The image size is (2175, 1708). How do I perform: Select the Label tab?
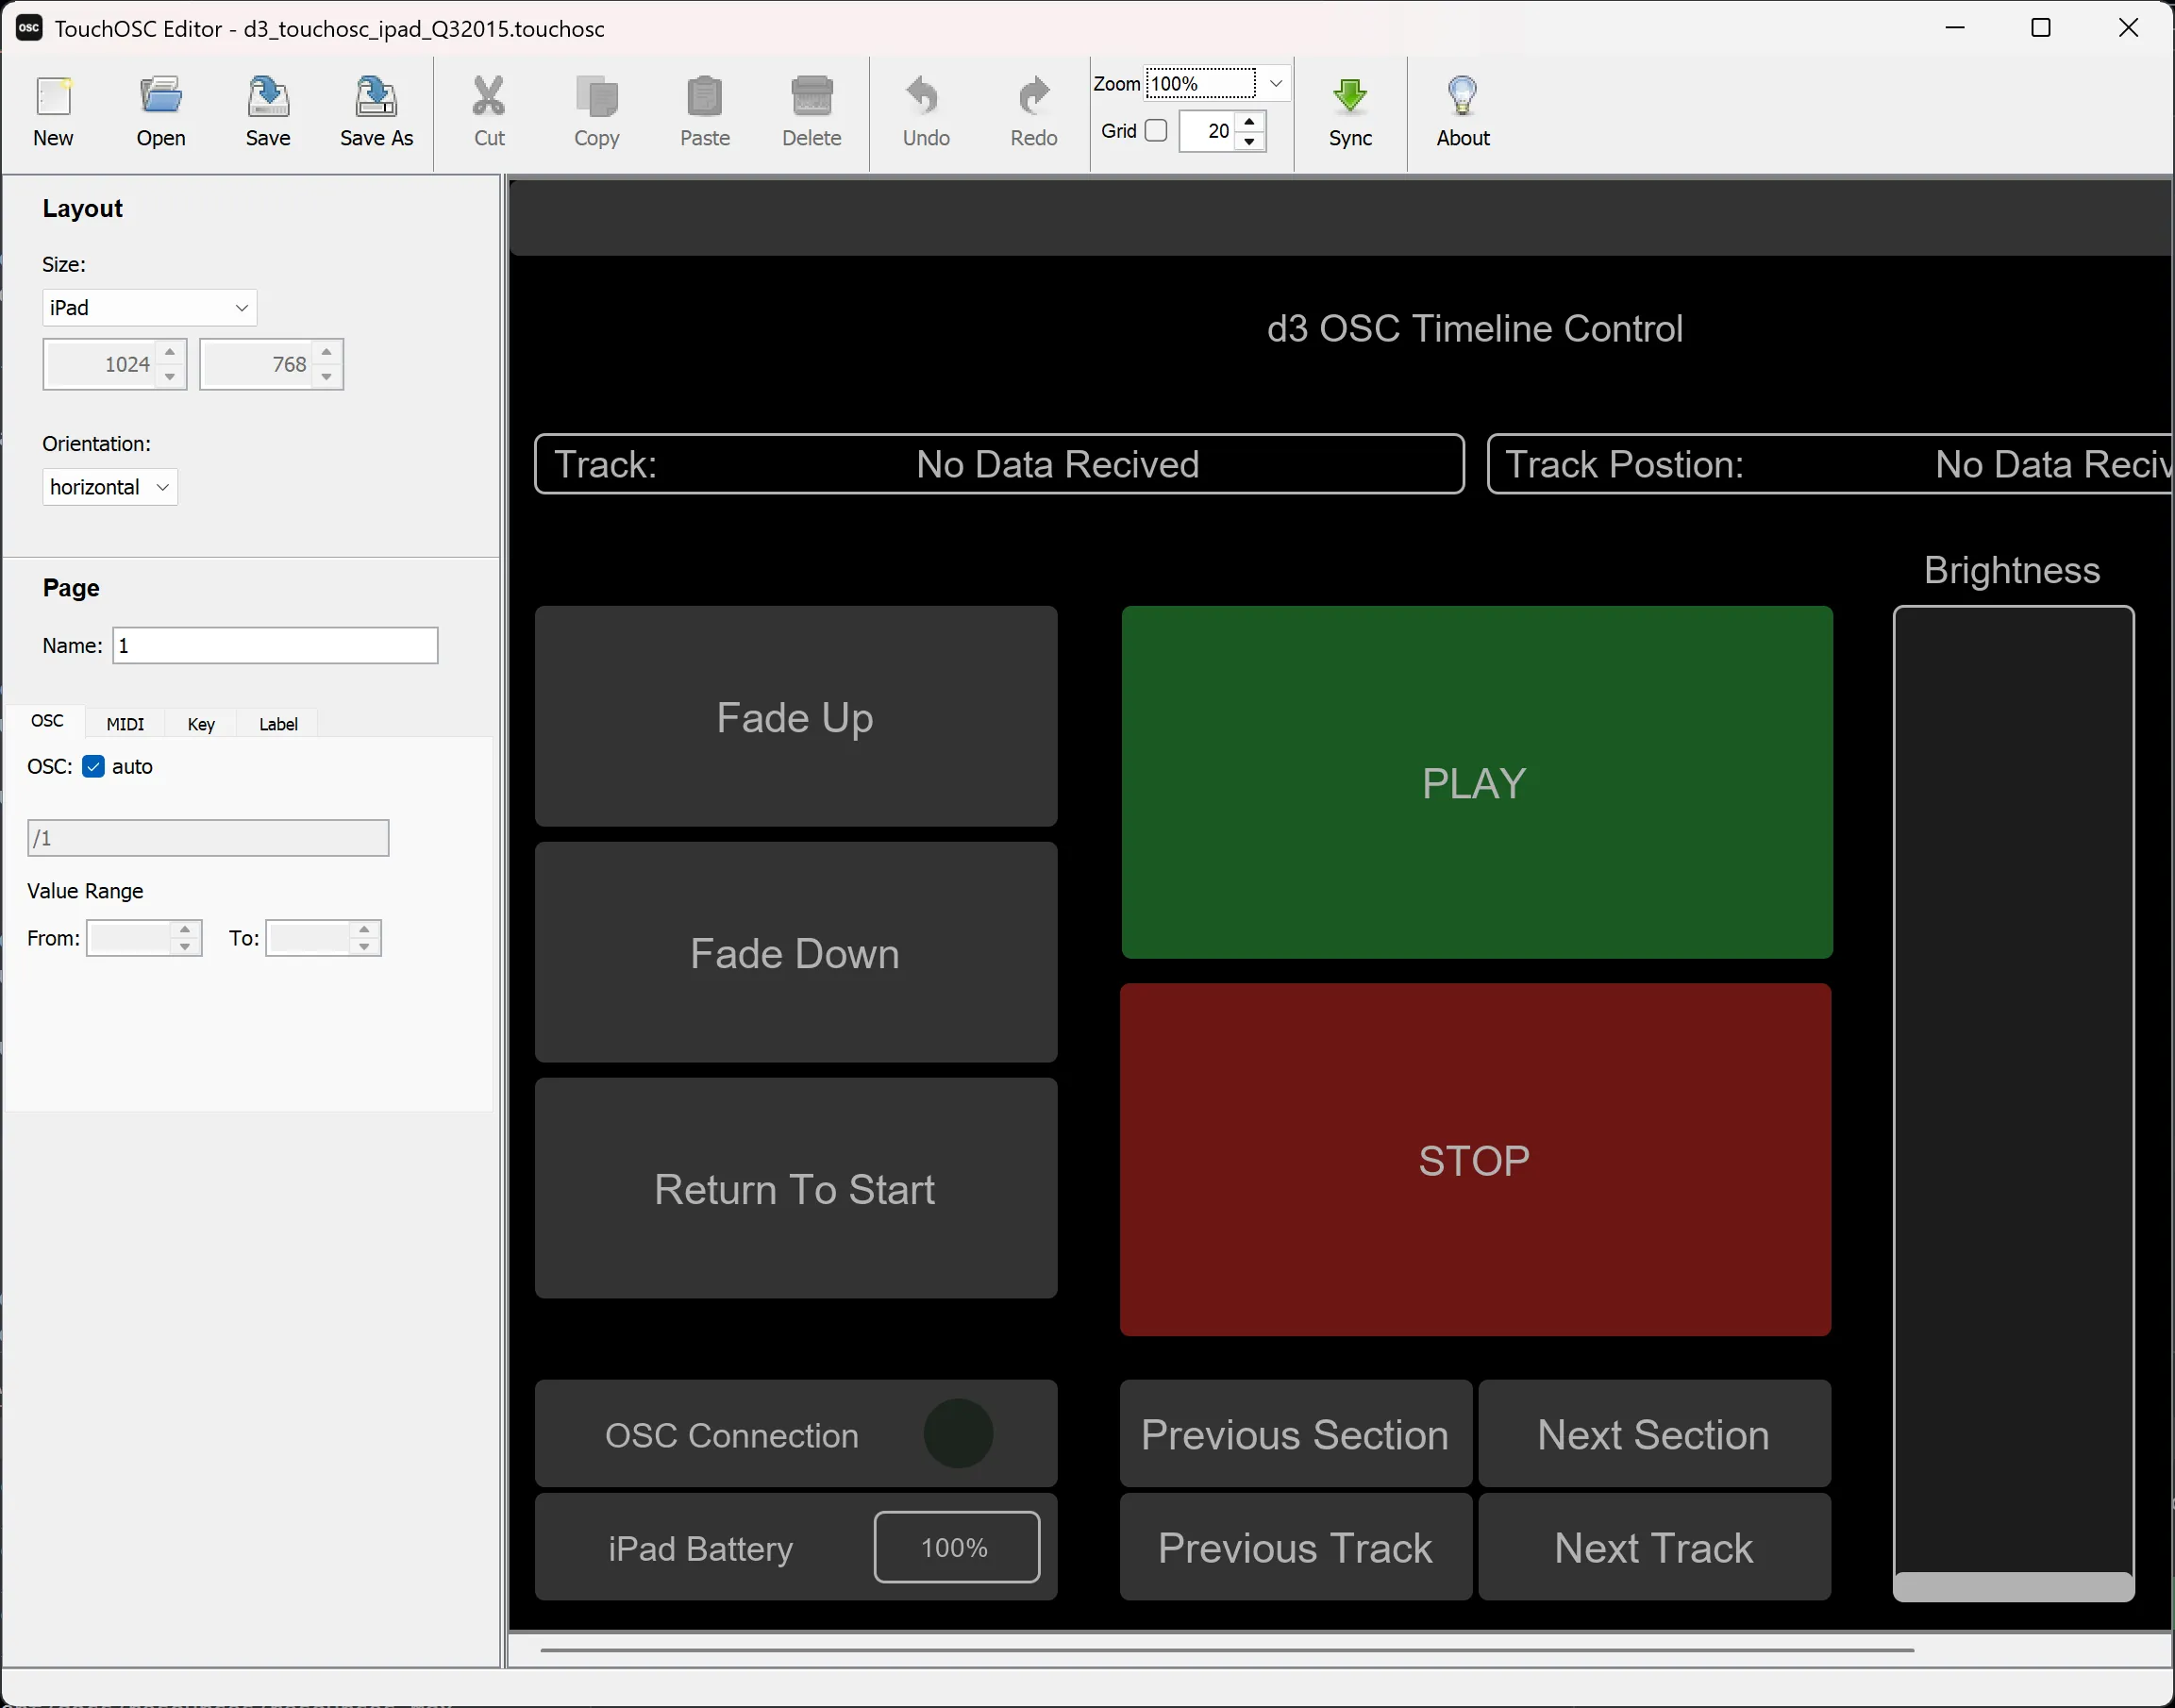point(277,723)
